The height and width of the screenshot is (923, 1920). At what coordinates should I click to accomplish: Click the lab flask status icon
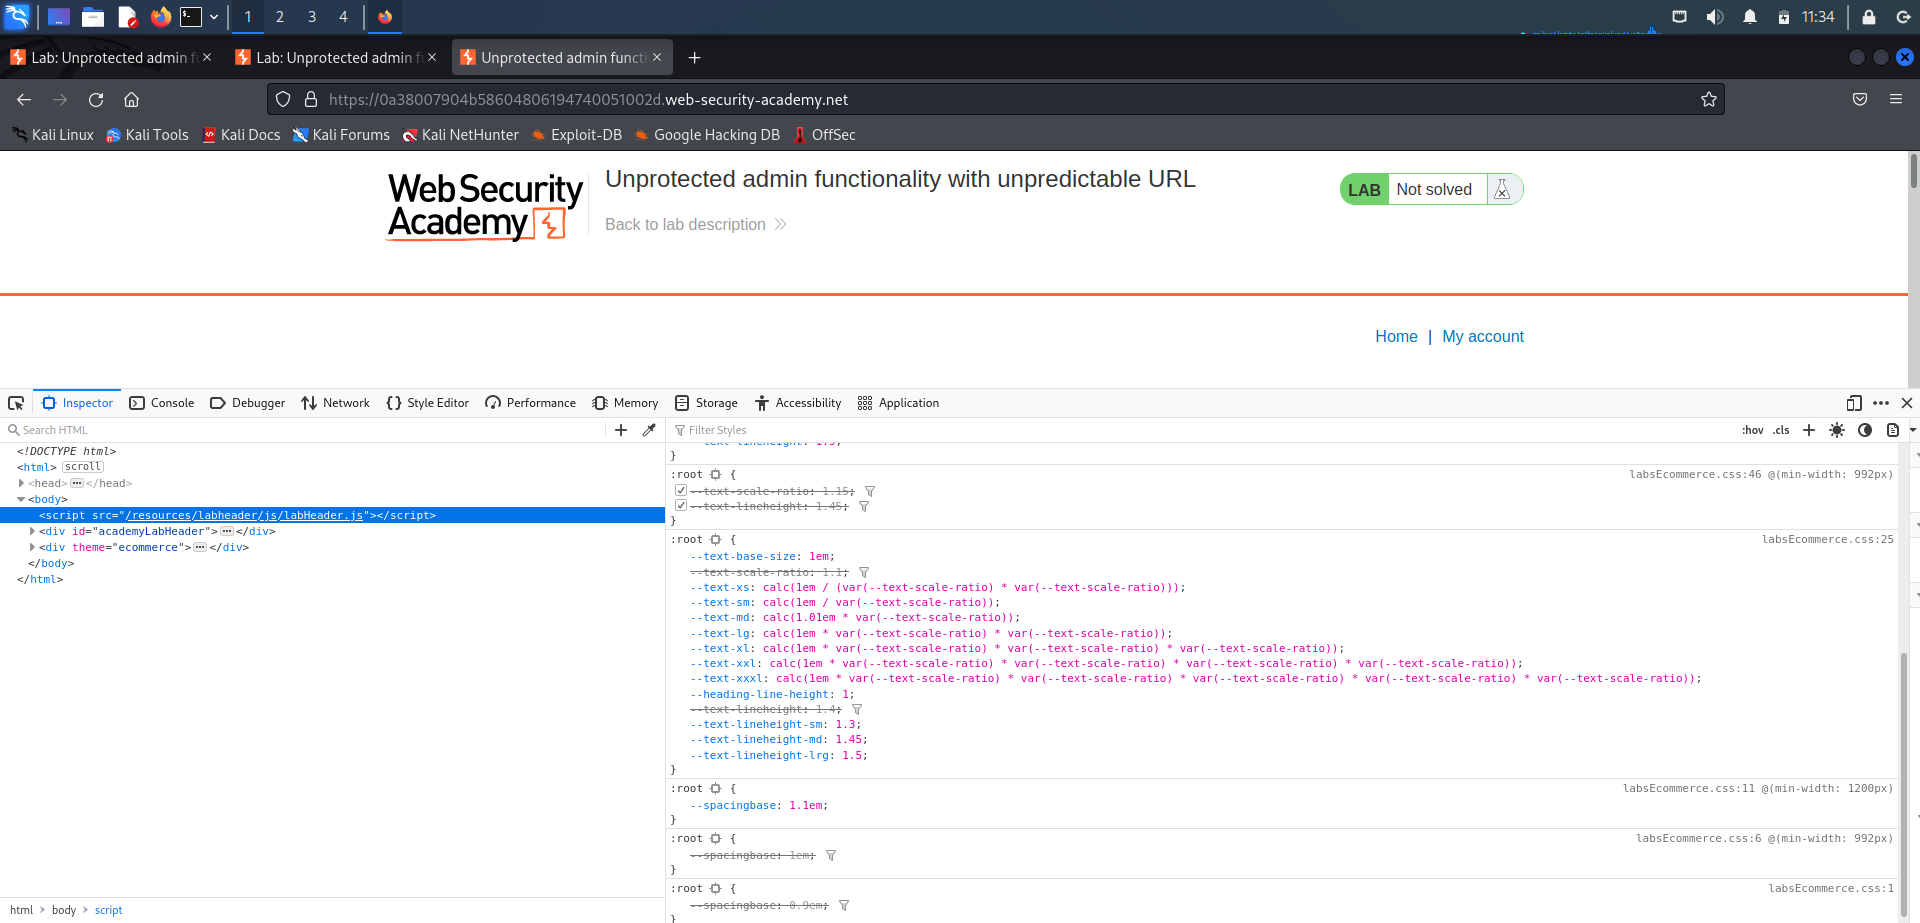(1502, 189)
